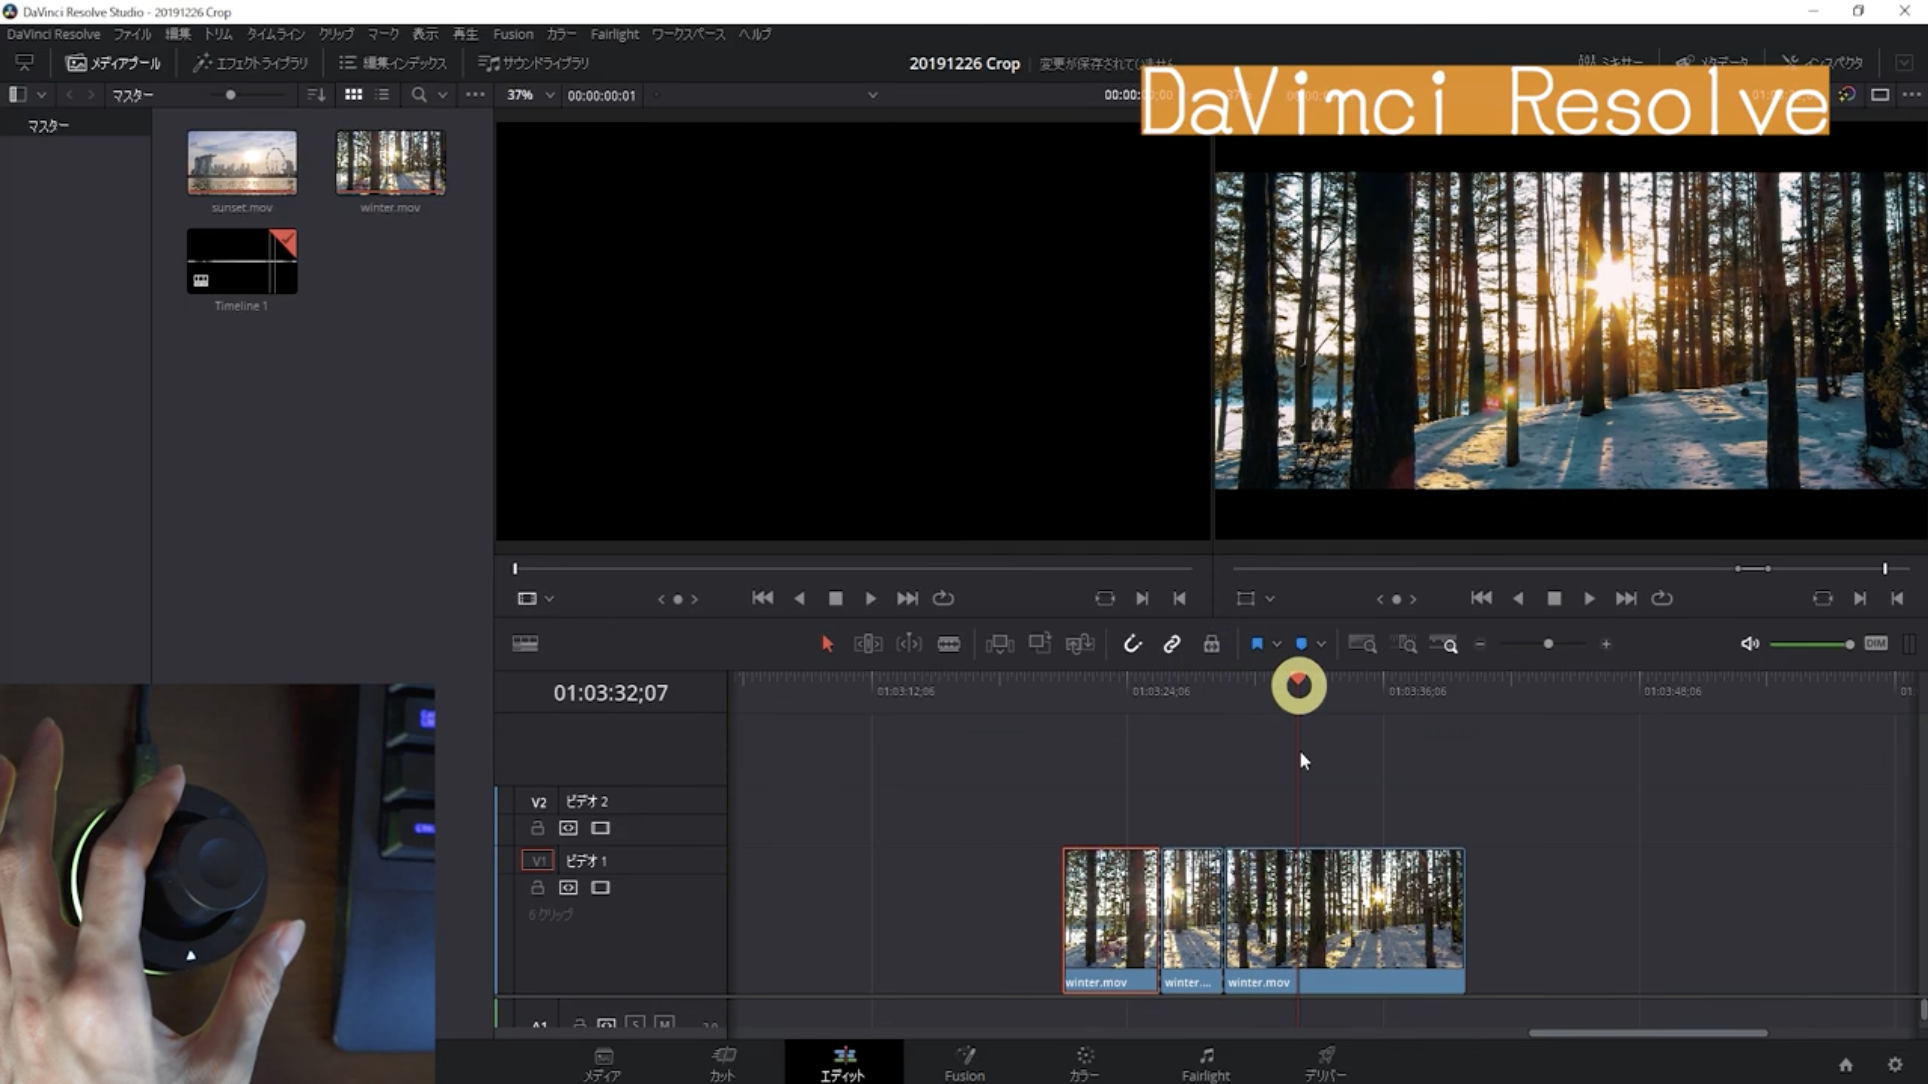Toggle loop in source viewer
The image size is (1928, 1084).
click(x=943, y=598)
